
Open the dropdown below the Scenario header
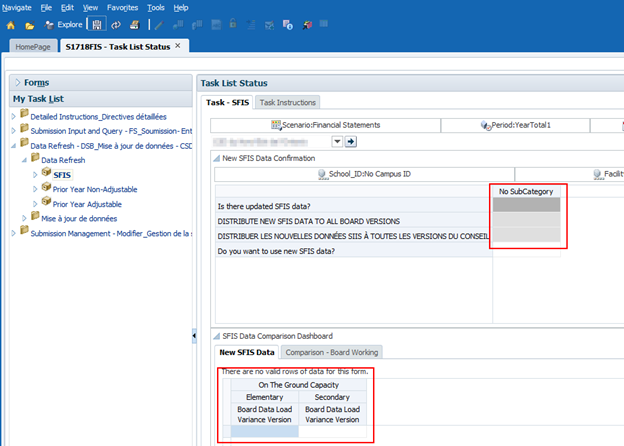pos(336,142)
